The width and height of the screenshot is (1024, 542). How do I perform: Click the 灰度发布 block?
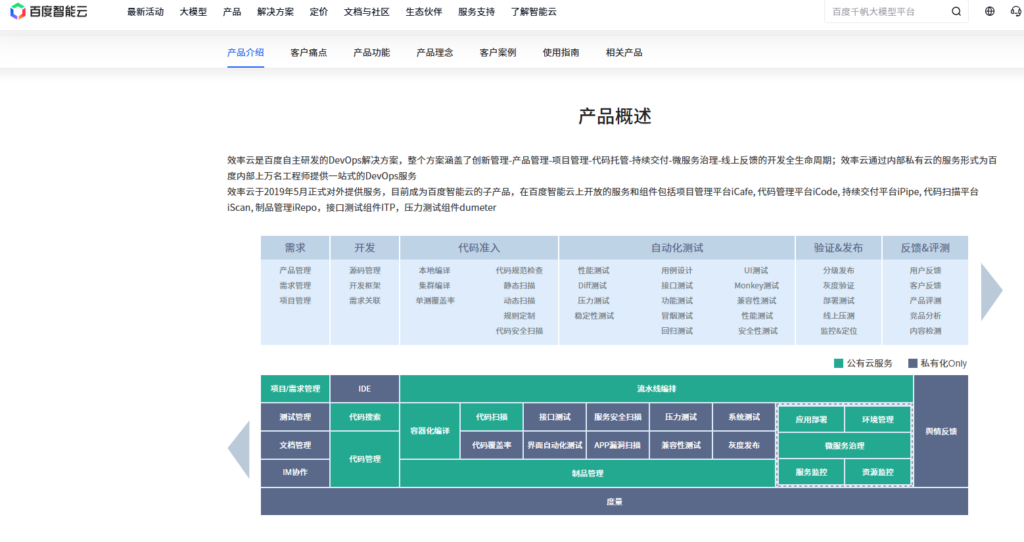click(744, 445)
